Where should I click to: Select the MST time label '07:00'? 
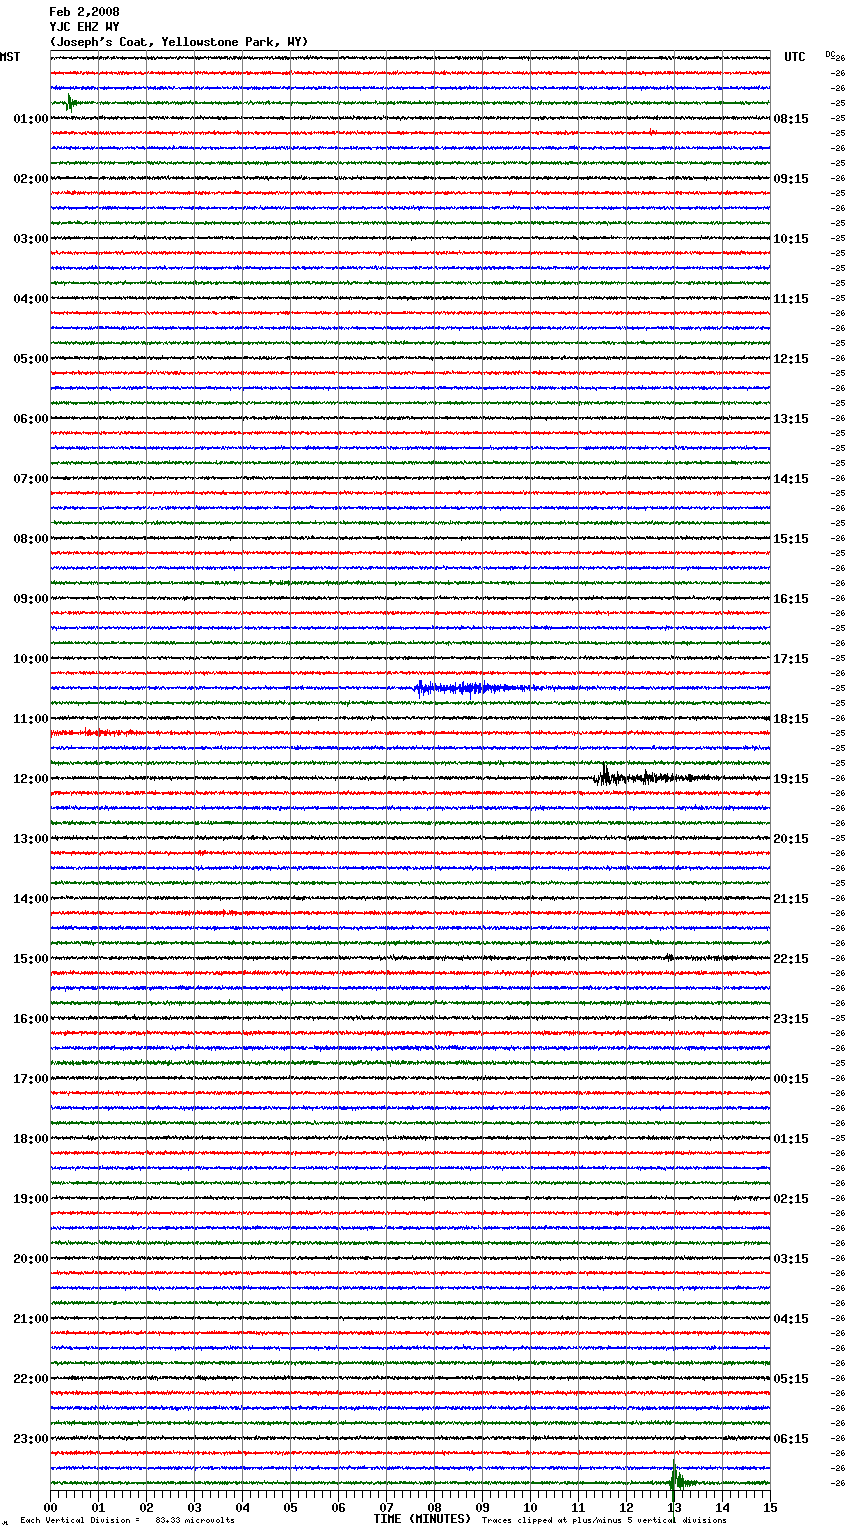click(30, 479)
